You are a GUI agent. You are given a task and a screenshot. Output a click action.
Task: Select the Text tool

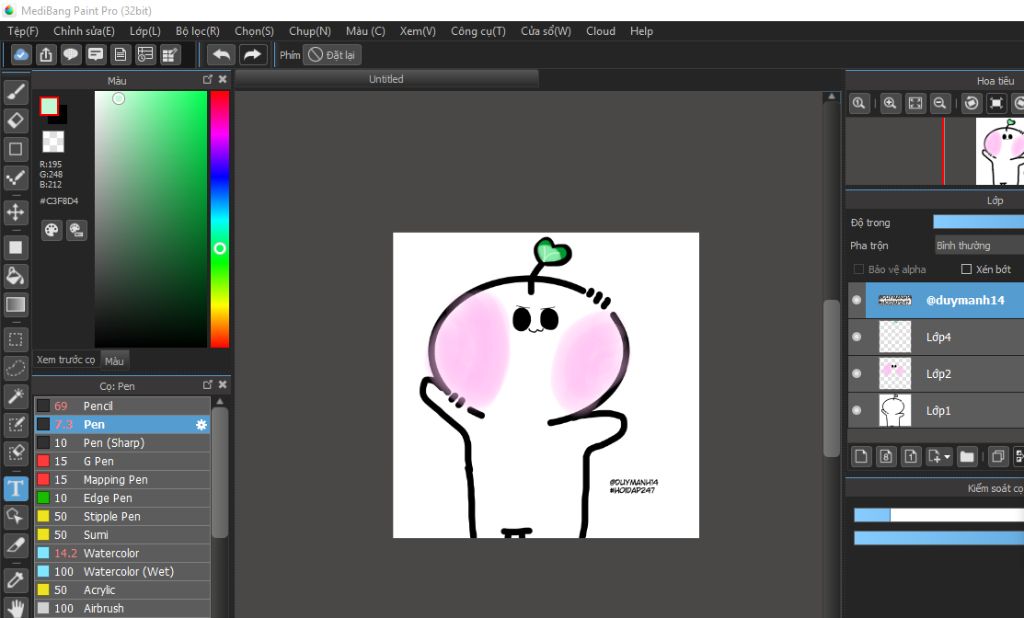pos(16,488)
